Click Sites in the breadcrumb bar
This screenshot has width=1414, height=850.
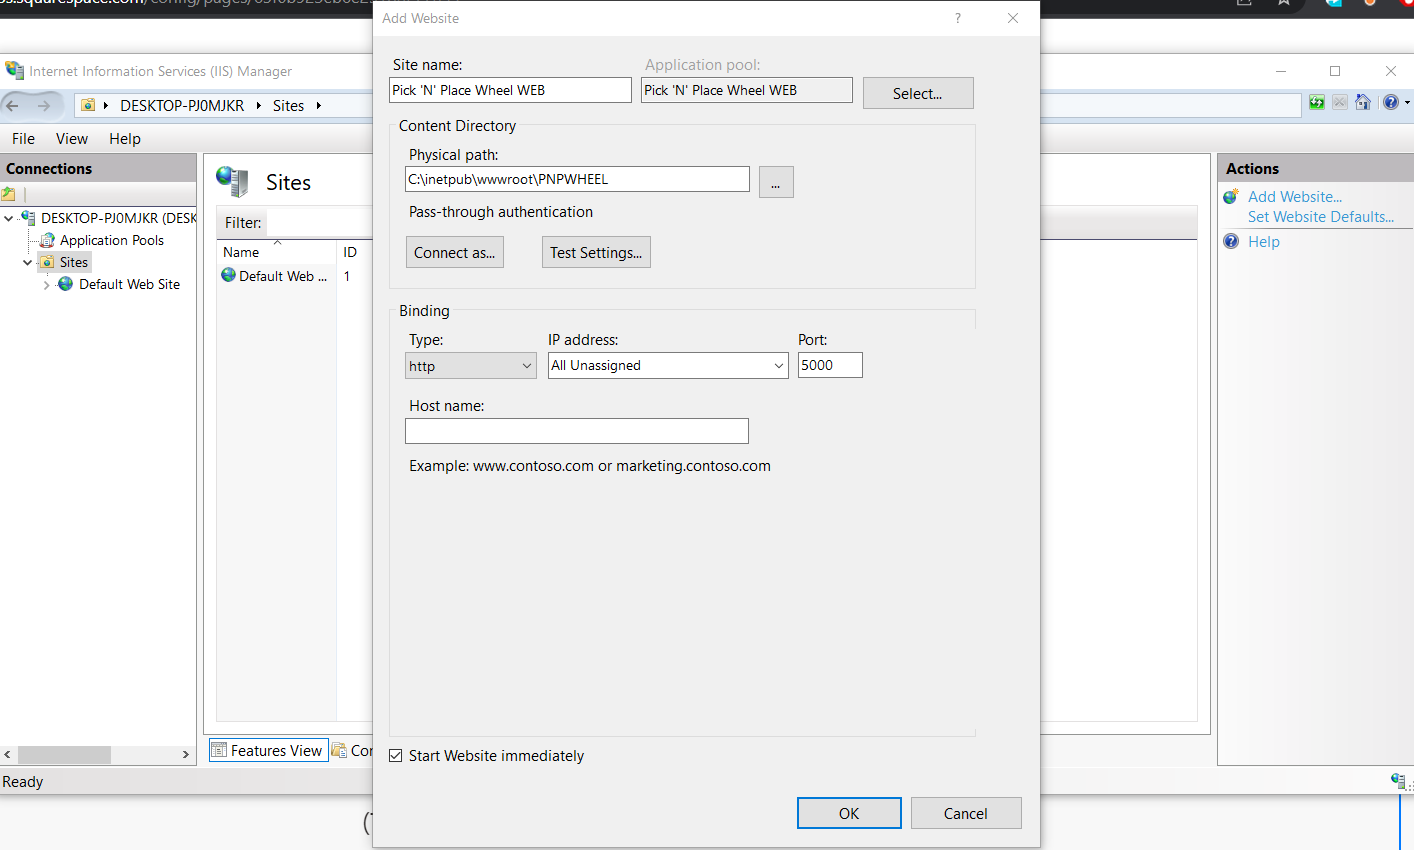point(288,105)
